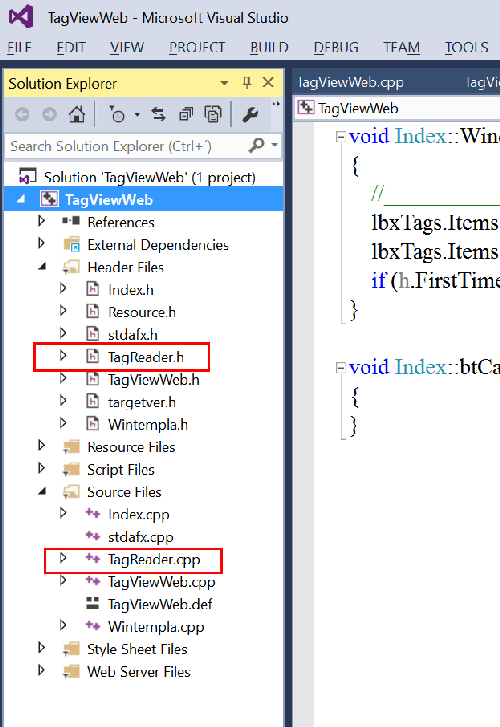This screenshot has height=727, width=500.
Task: Click the Pending Changes Filter clock icon
Action: pos(116,114)
